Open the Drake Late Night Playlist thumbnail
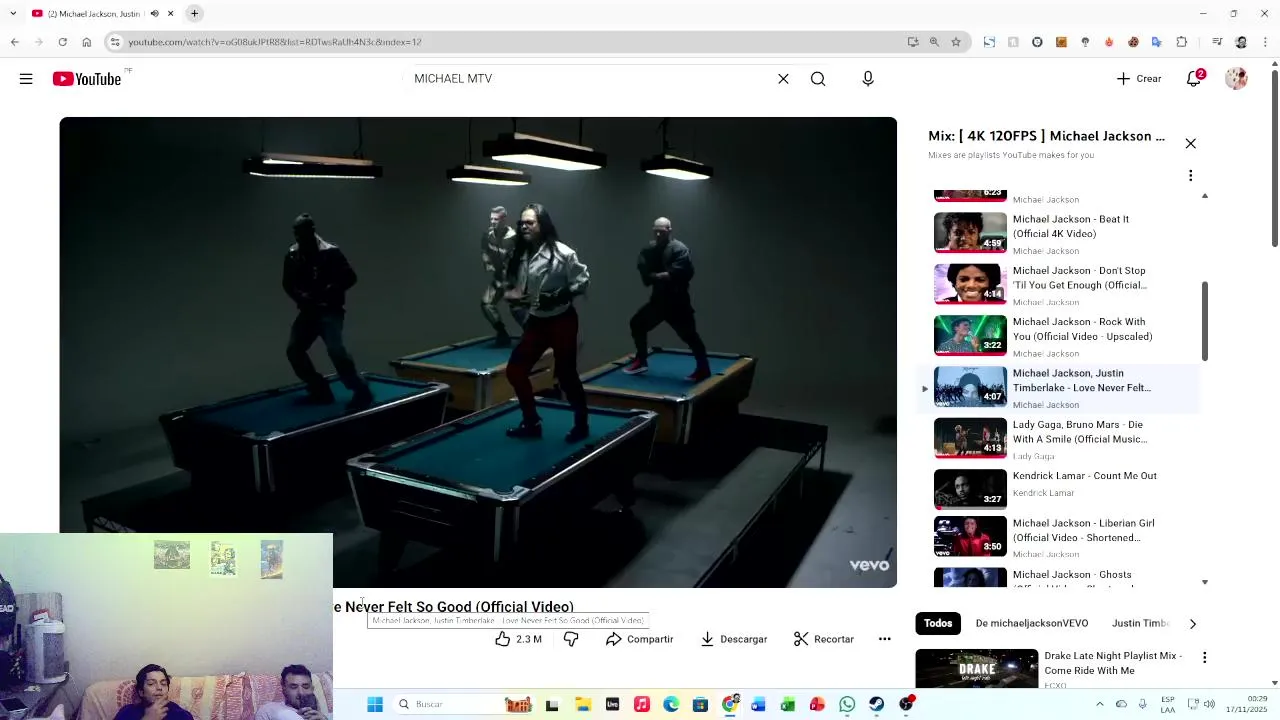This screenshot has width=1280, height=720. (976, 669)
